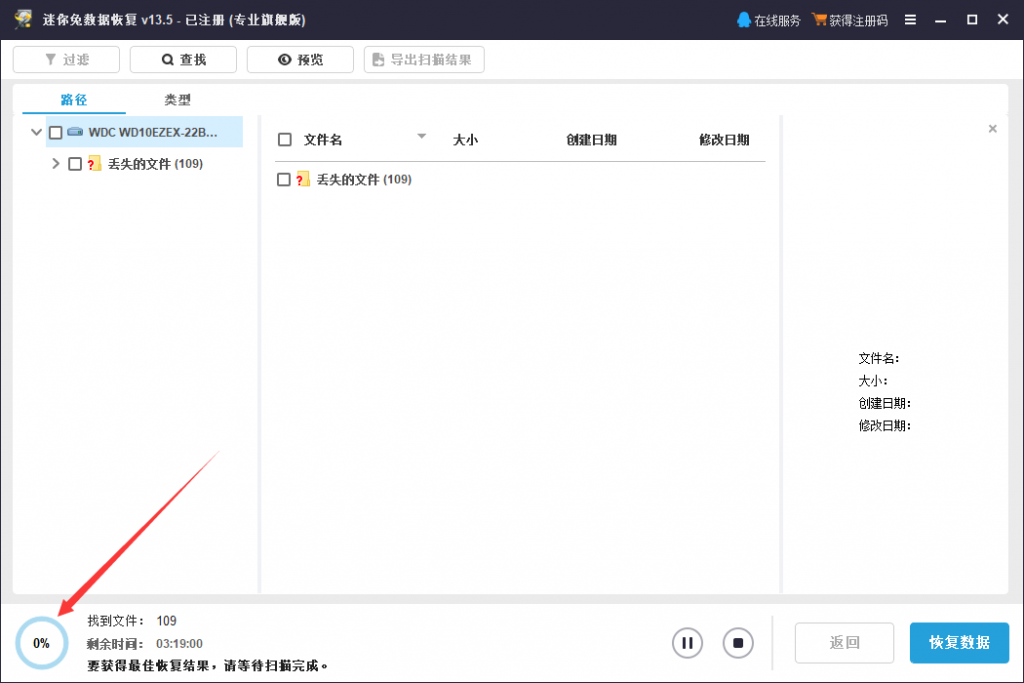Click the drive icon of WDC WD10EZEX
This screenshot has height=683, width=1024.
click(x=75, y=132)
